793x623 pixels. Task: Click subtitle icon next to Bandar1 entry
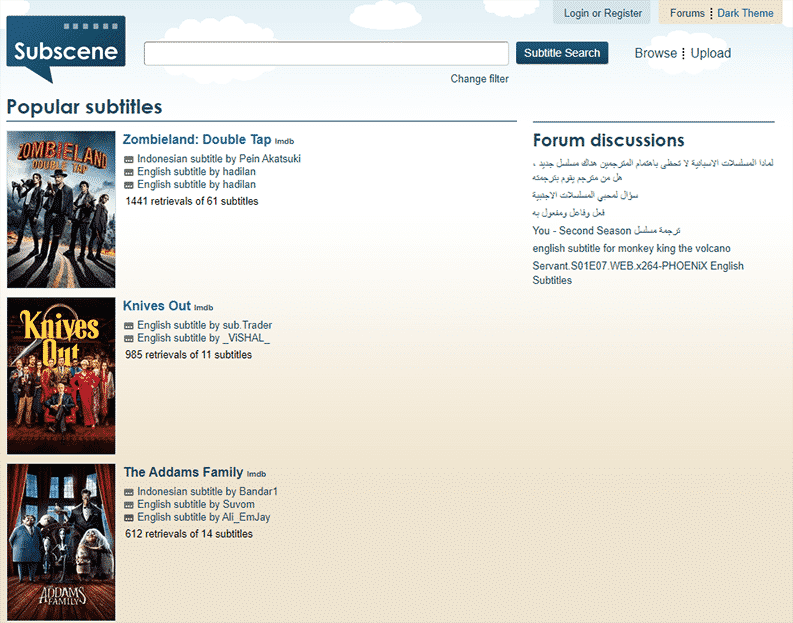point(129,492)
